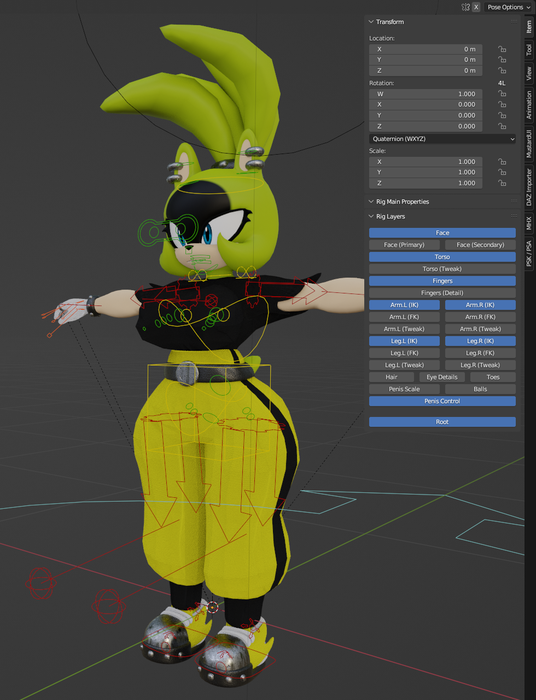The height and width of the screenshot is (700, 536).
Task: Enable the Arm.L (Tweak) layer
Action: 404,329
